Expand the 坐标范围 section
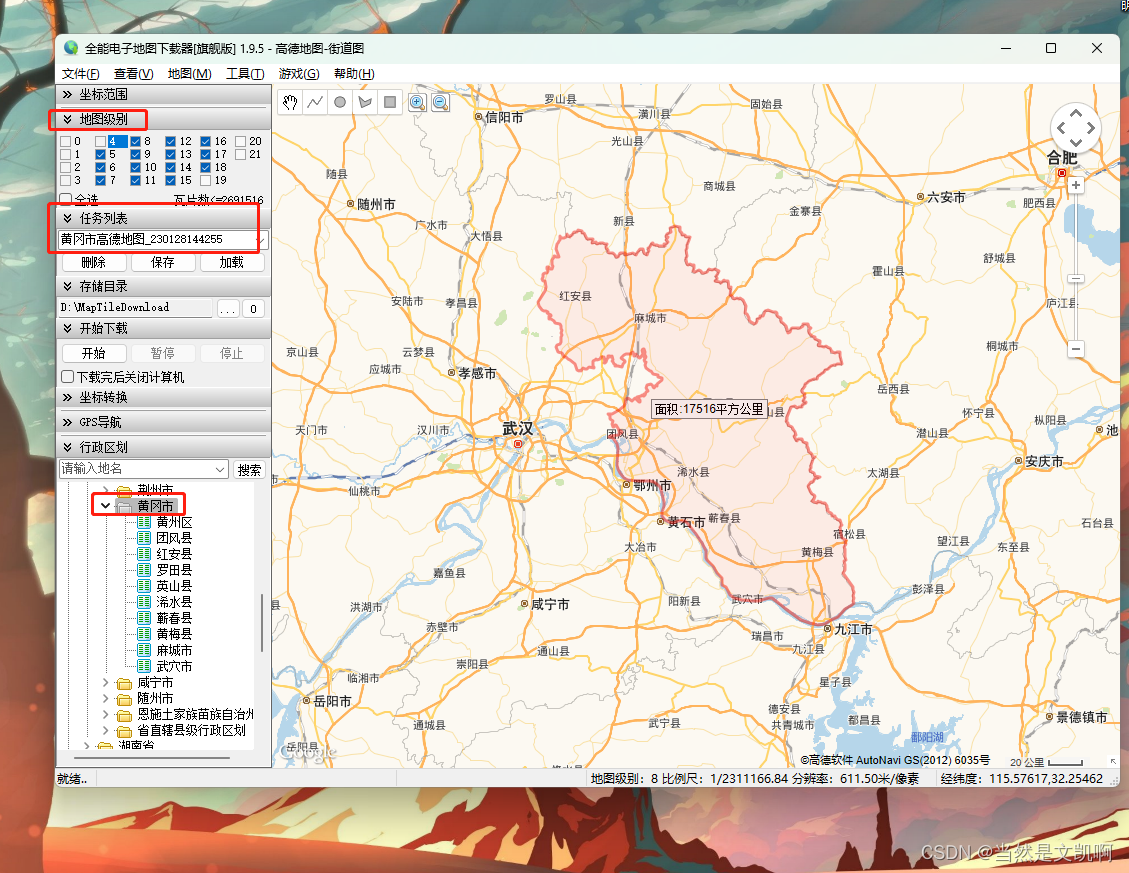The image size is (1129, 873). point(98,93)
